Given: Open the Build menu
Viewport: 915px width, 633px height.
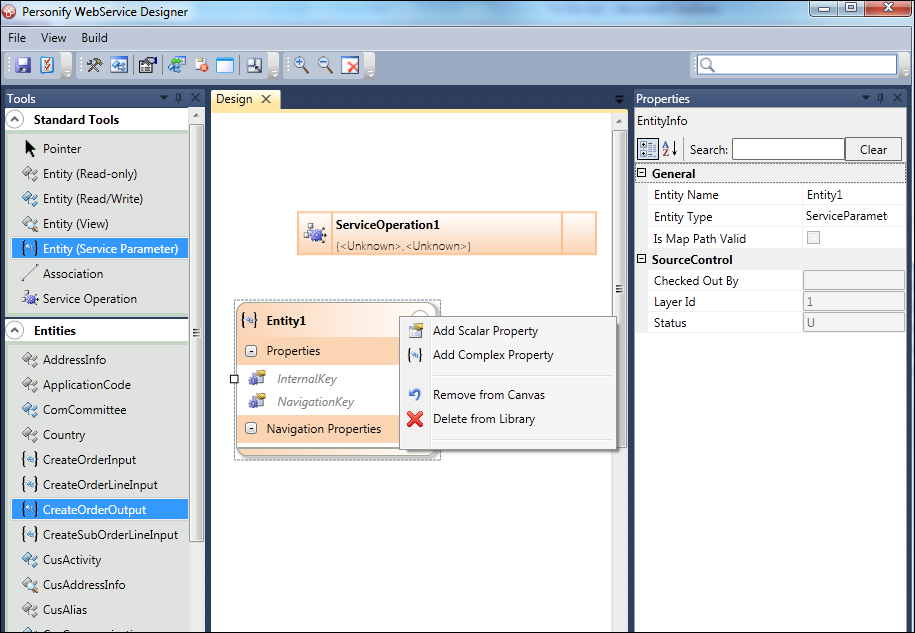Looking at the screenshot, I should (x=94, y=38).
